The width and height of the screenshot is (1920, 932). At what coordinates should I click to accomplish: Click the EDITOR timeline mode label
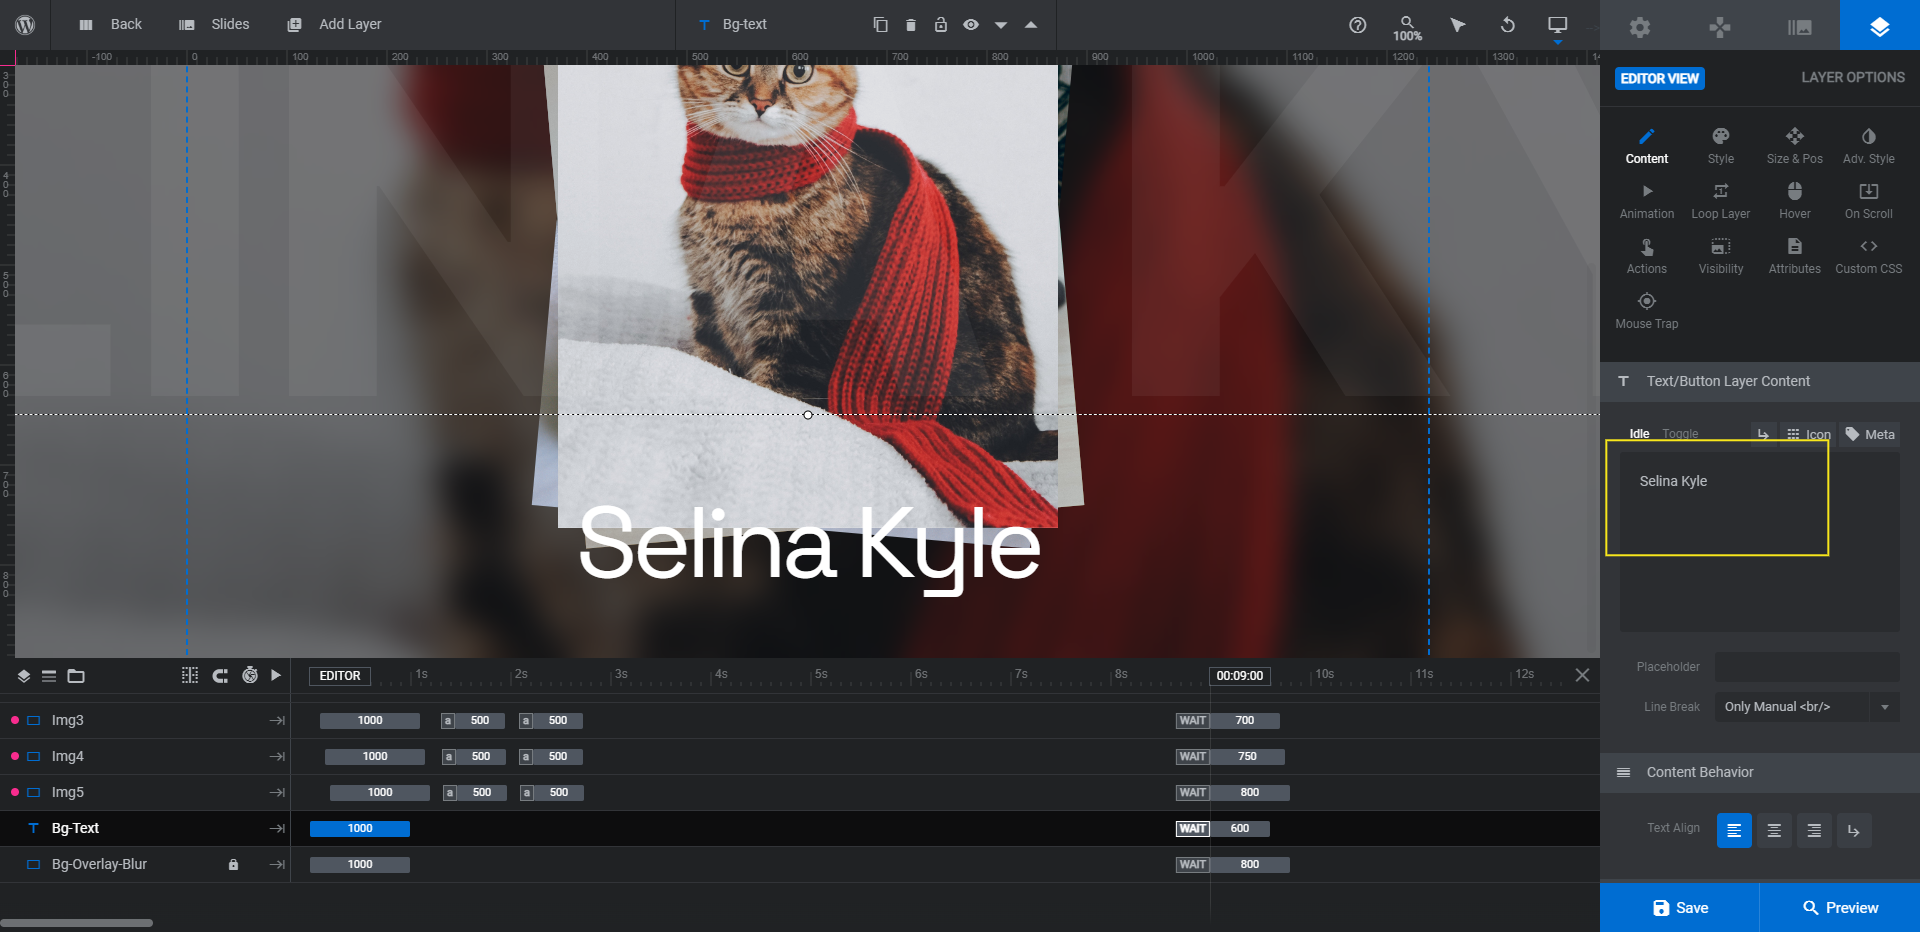click(x=340, y=676)
